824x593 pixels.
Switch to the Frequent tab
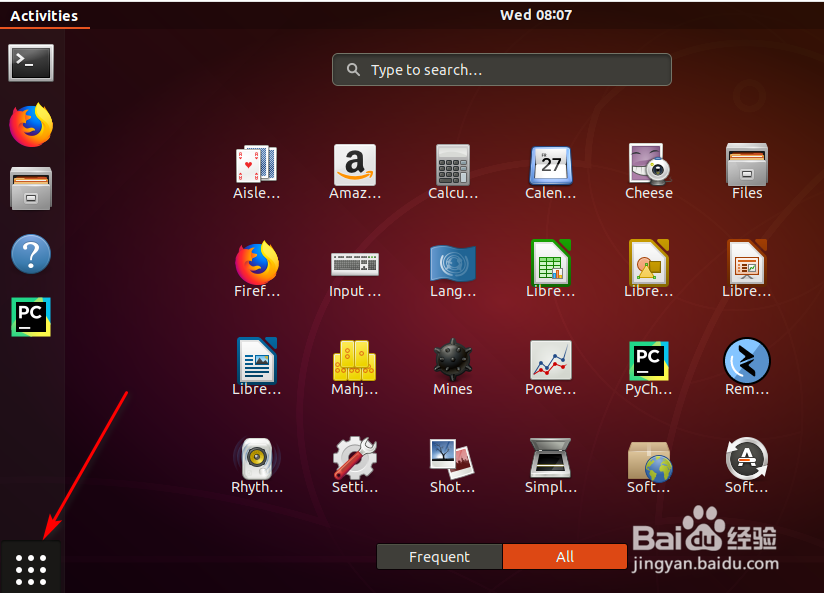(x=439, y=556)
